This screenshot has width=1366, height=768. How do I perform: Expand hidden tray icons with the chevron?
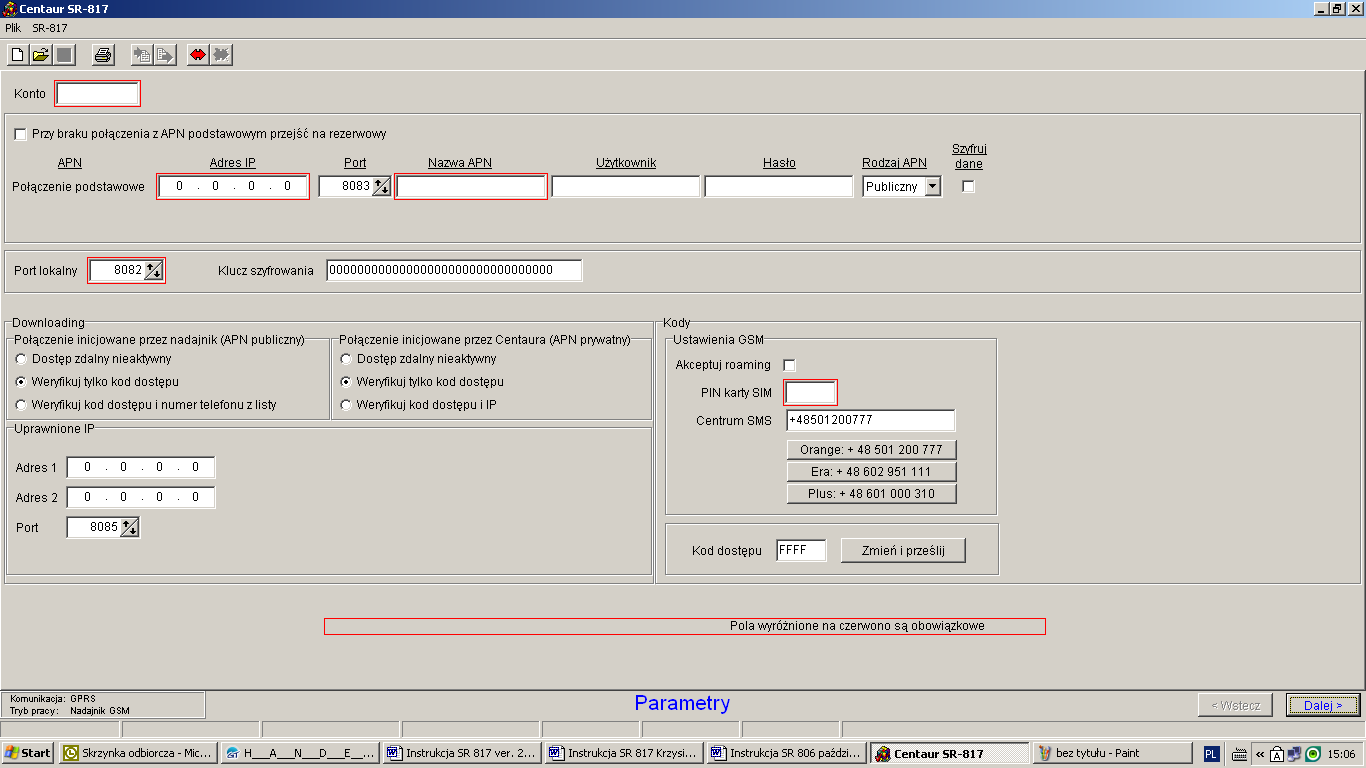(x=1260, y=754)
